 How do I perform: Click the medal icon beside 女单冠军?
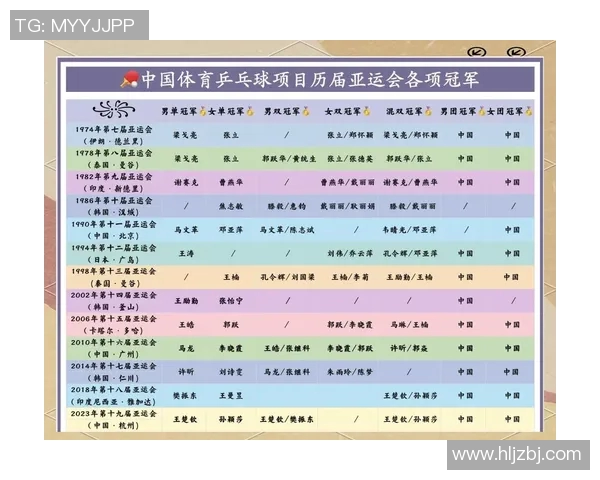[250, 111]
